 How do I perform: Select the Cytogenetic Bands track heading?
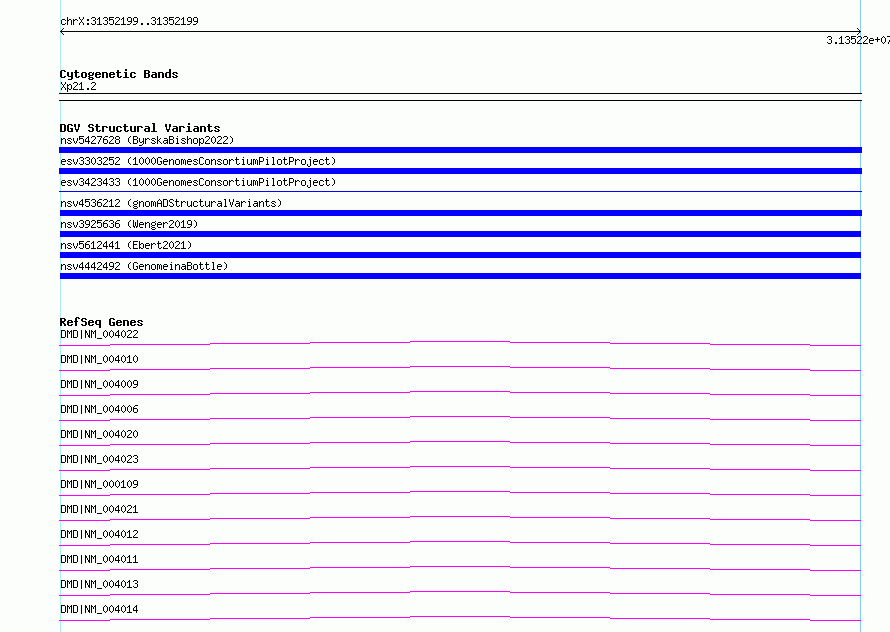[x=119, y=74]
